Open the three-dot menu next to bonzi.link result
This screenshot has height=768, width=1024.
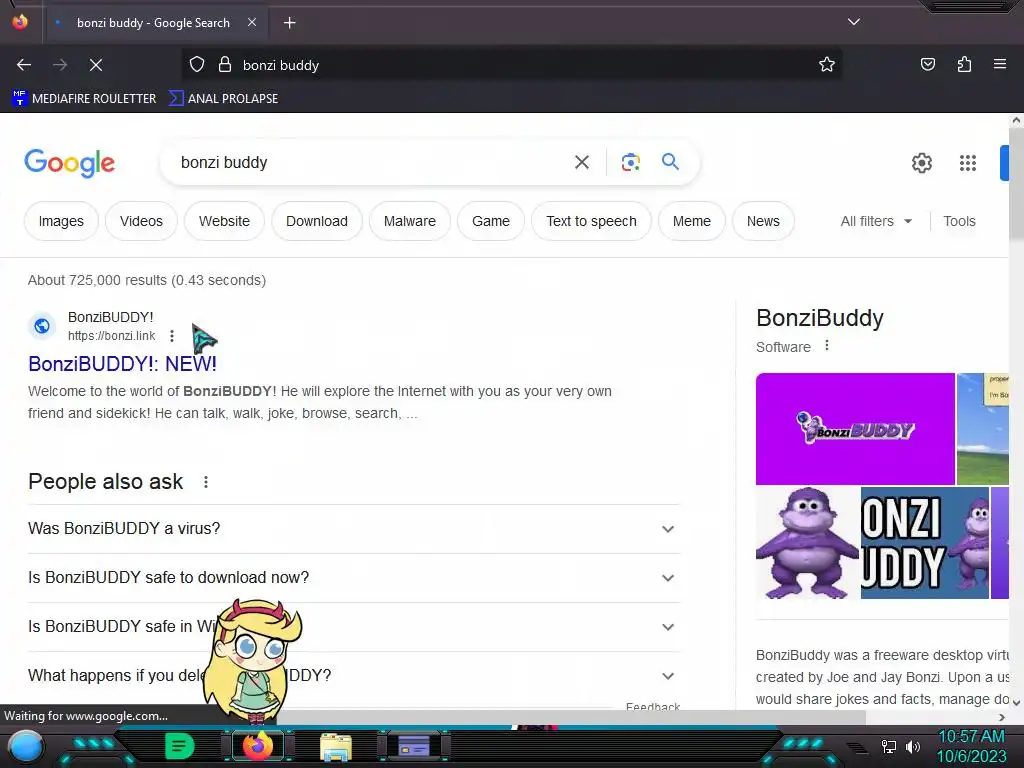click(172, 336)
